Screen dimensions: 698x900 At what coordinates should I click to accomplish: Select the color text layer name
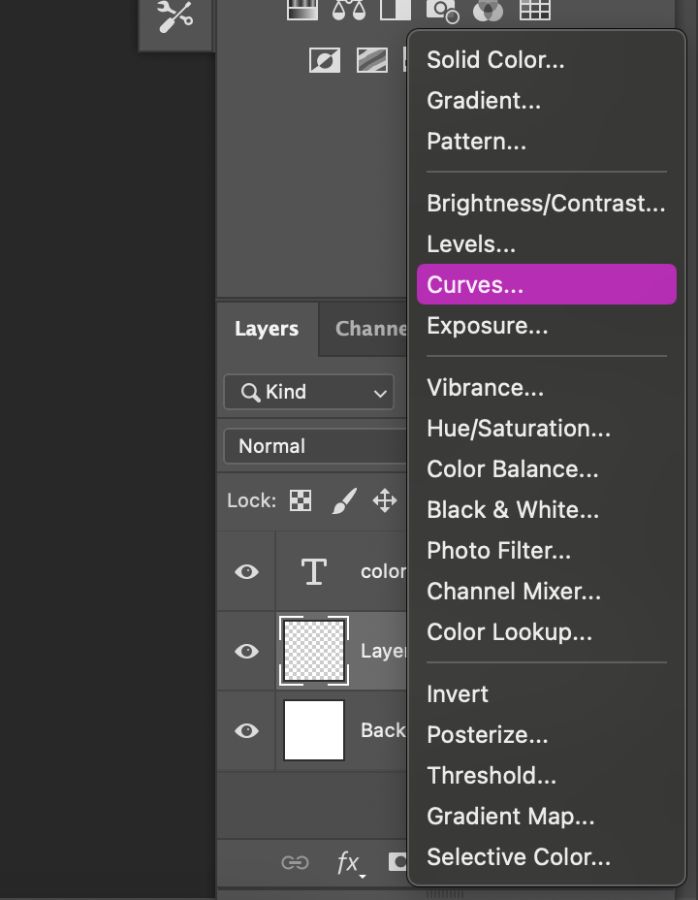point(383,572)
